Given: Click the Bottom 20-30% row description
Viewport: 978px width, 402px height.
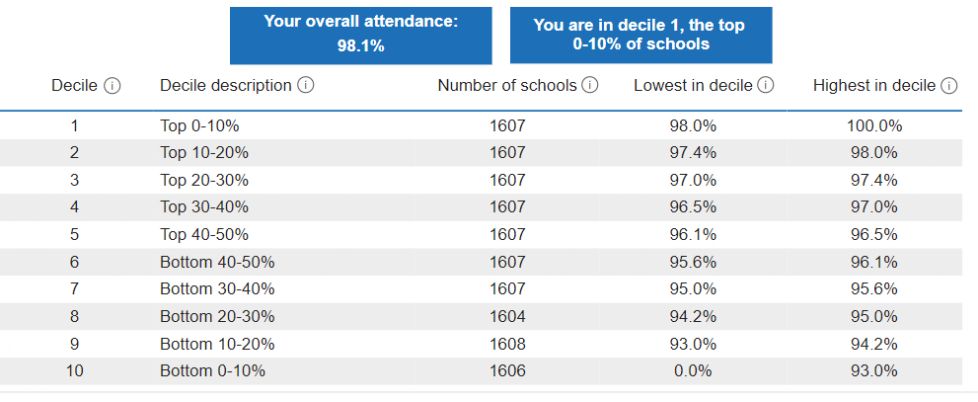Looking at the screenshot, I should pos(217,317).
